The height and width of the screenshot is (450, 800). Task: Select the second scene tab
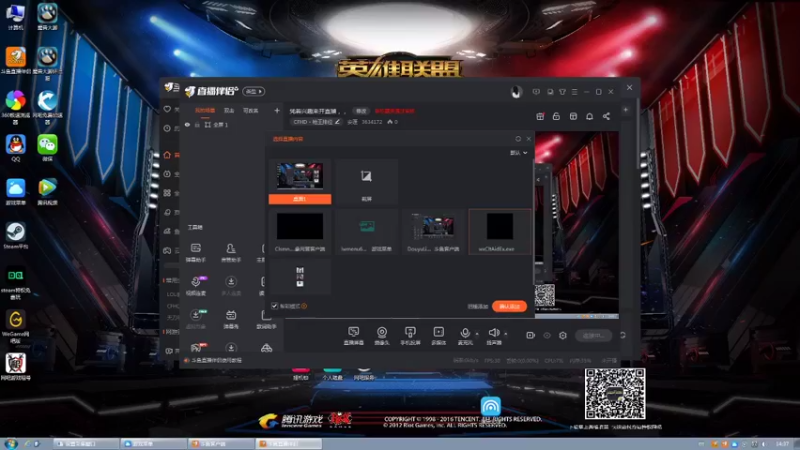229,111
